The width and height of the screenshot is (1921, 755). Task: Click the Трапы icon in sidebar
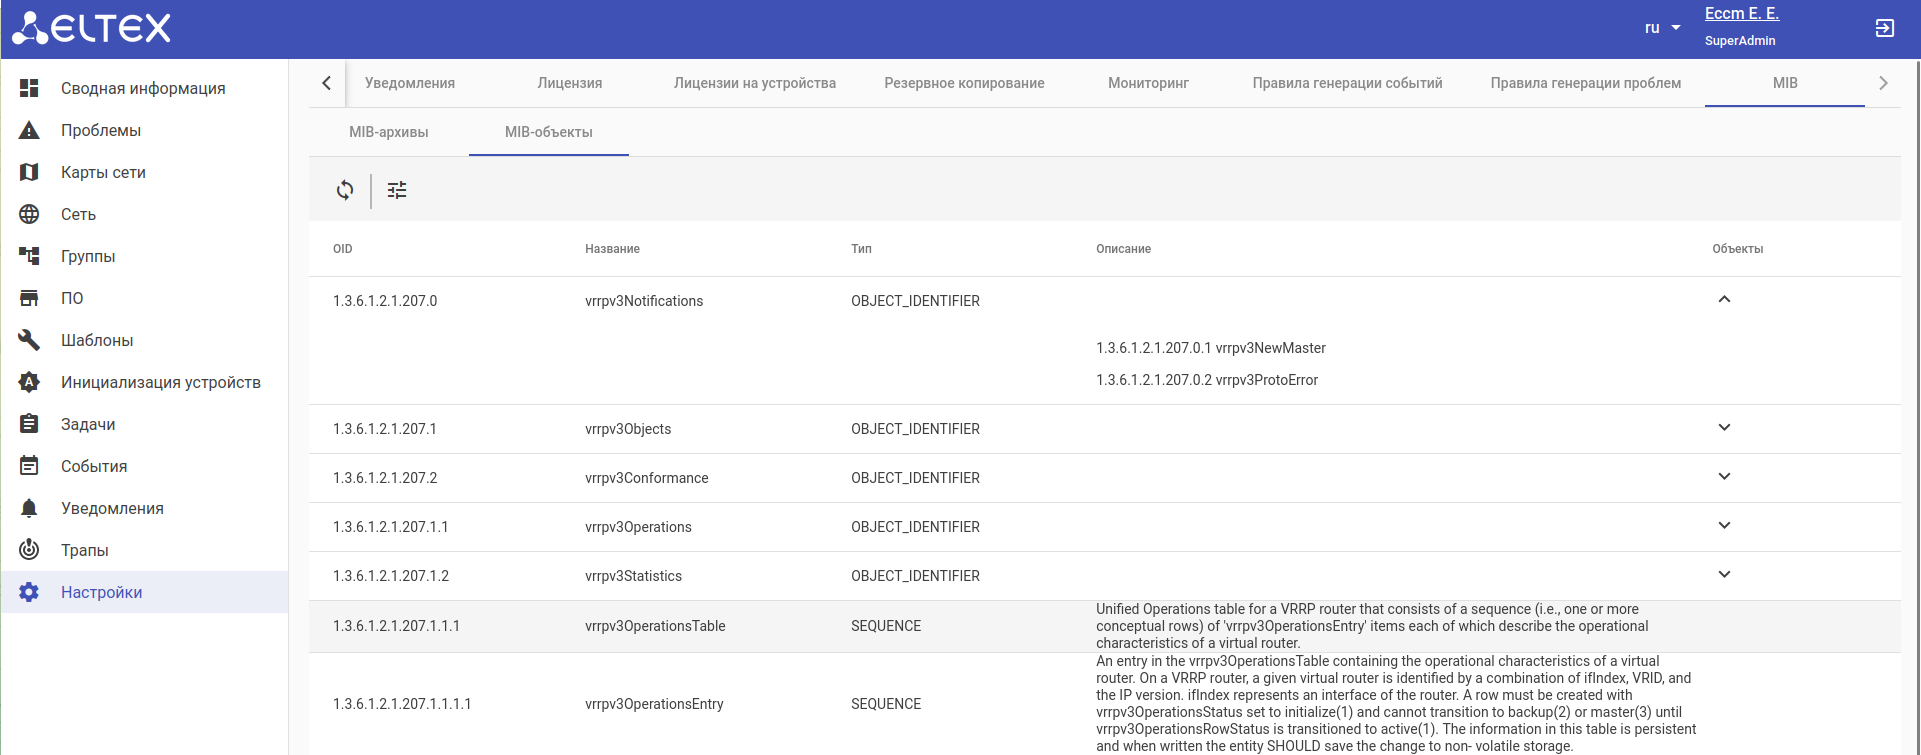pyautogui.click(x=29, y=550)
